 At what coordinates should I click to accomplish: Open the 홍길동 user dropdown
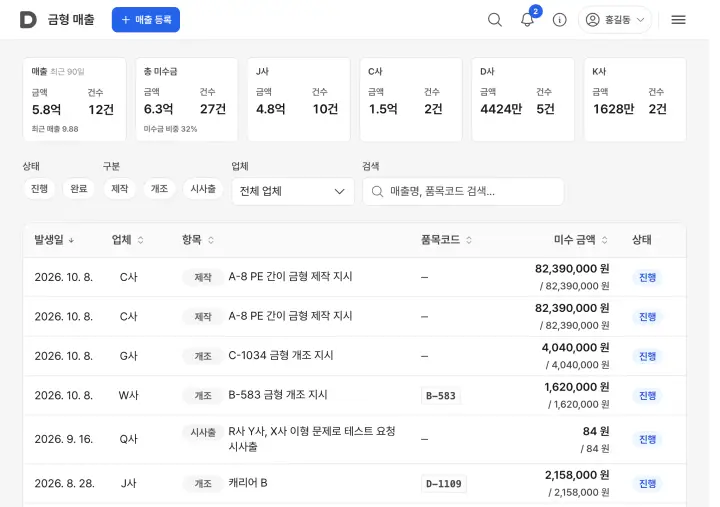[x=615, y=20]
